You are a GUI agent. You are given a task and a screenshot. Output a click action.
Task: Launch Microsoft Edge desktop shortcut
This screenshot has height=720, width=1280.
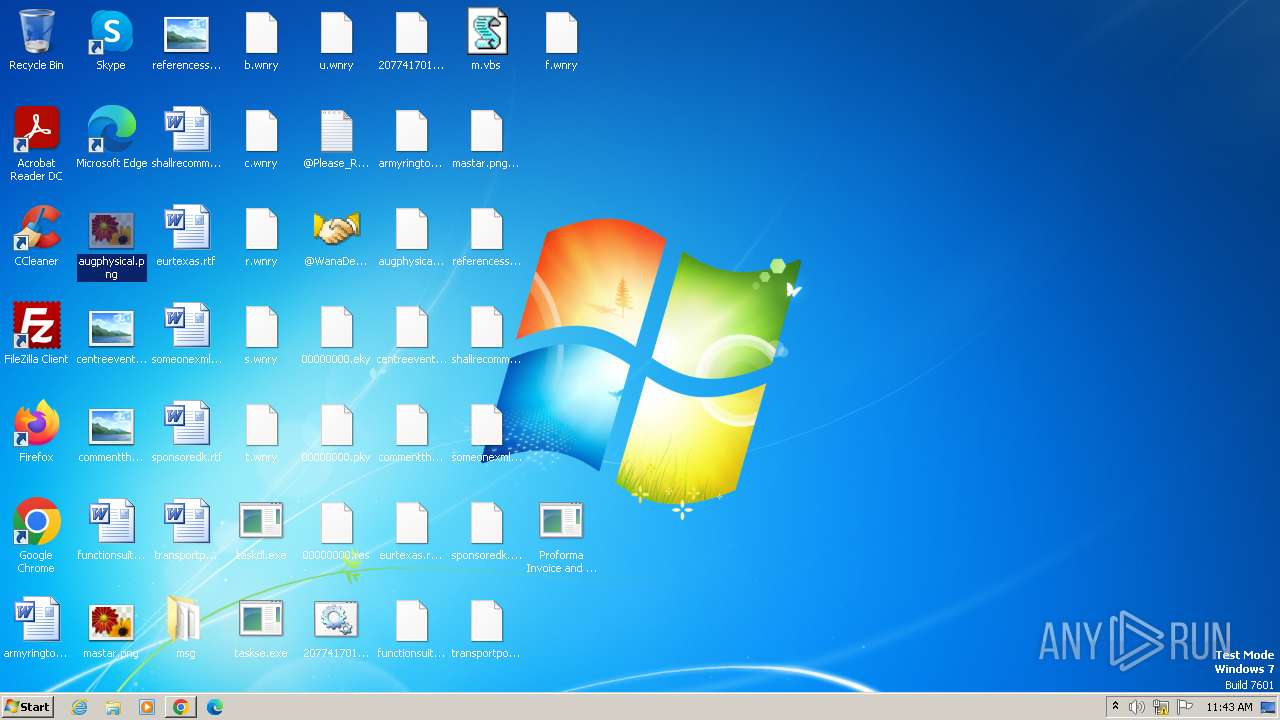[111, 139]
